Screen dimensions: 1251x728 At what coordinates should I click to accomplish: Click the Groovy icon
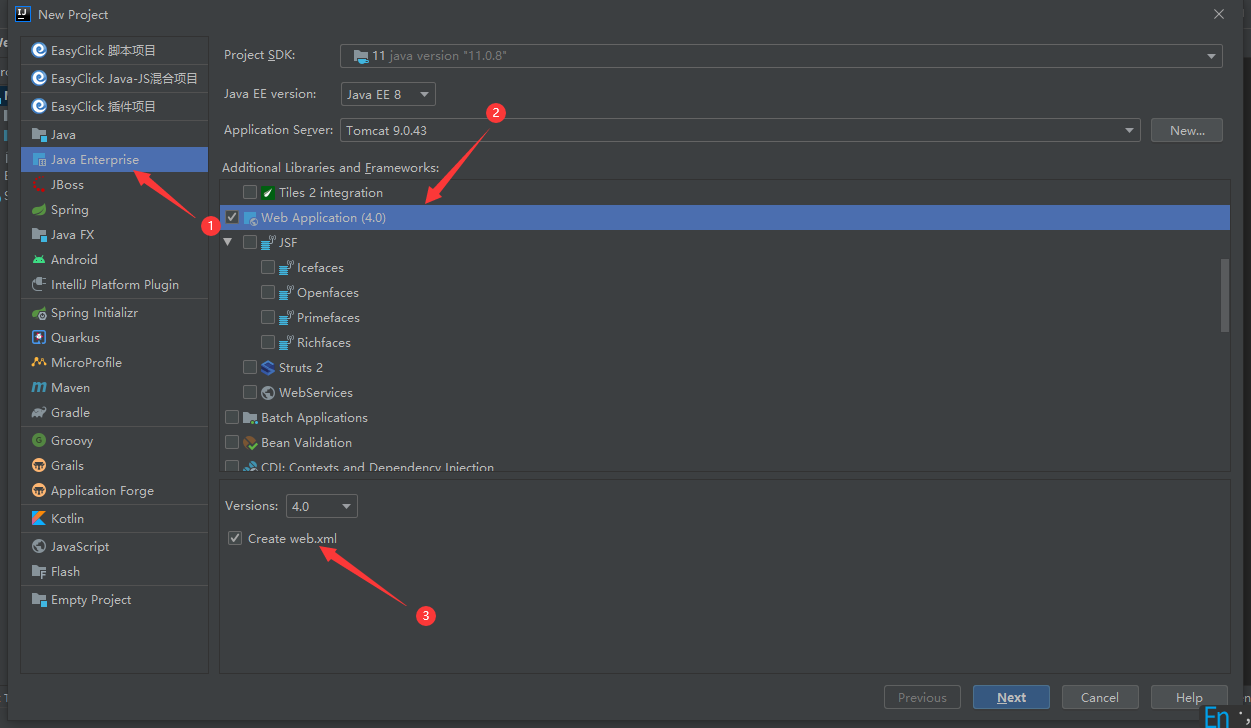pyautogui.click(x=39, y=441)
